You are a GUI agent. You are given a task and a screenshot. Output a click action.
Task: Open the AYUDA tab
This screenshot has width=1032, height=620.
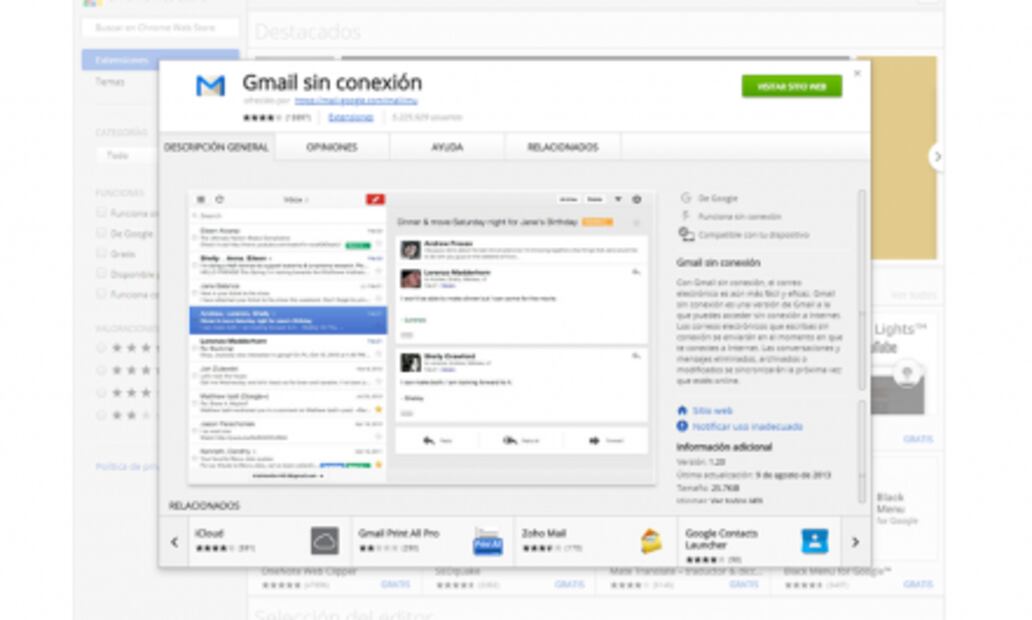448,146
